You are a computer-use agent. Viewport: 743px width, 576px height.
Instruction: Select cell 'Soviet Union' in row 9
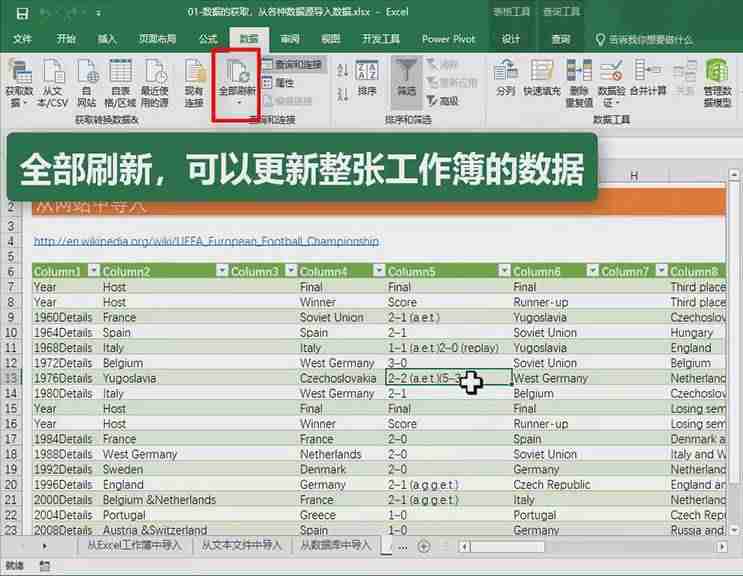[x=341, y=317]
